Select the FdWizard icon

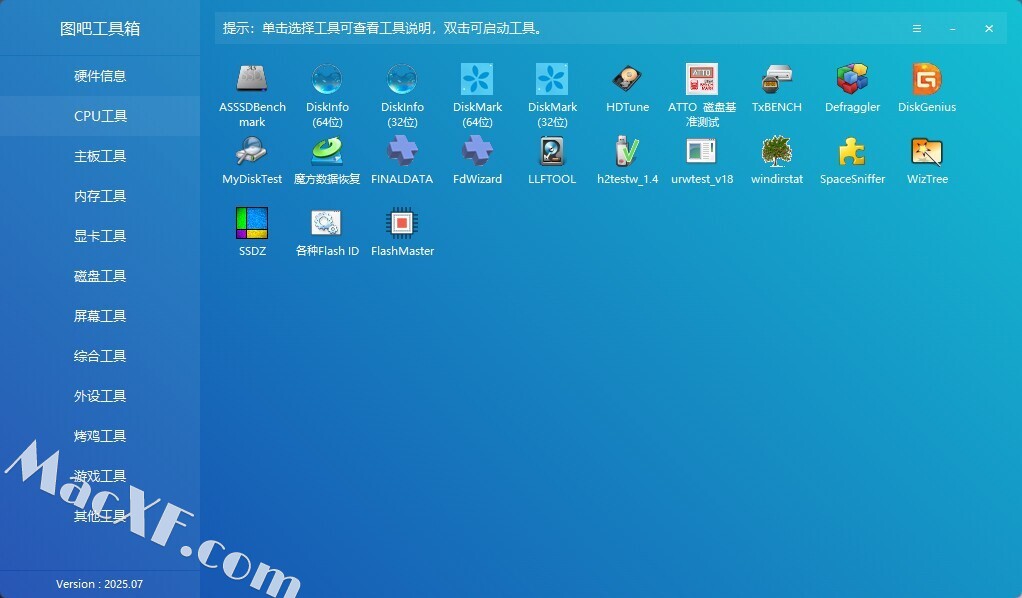click(477, 151)
